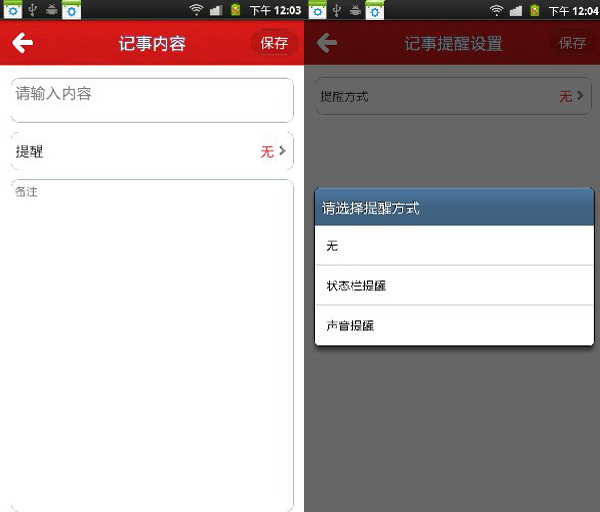Click the WiFi icon in left status bar
This screenshot has width=600, height=512.
click(x=196, y=10)
